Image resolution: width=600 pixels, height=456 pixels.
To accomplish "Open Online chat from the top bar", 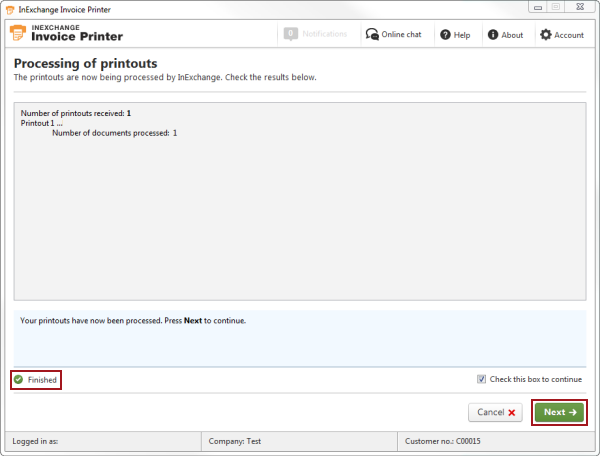I will point(393,34).
